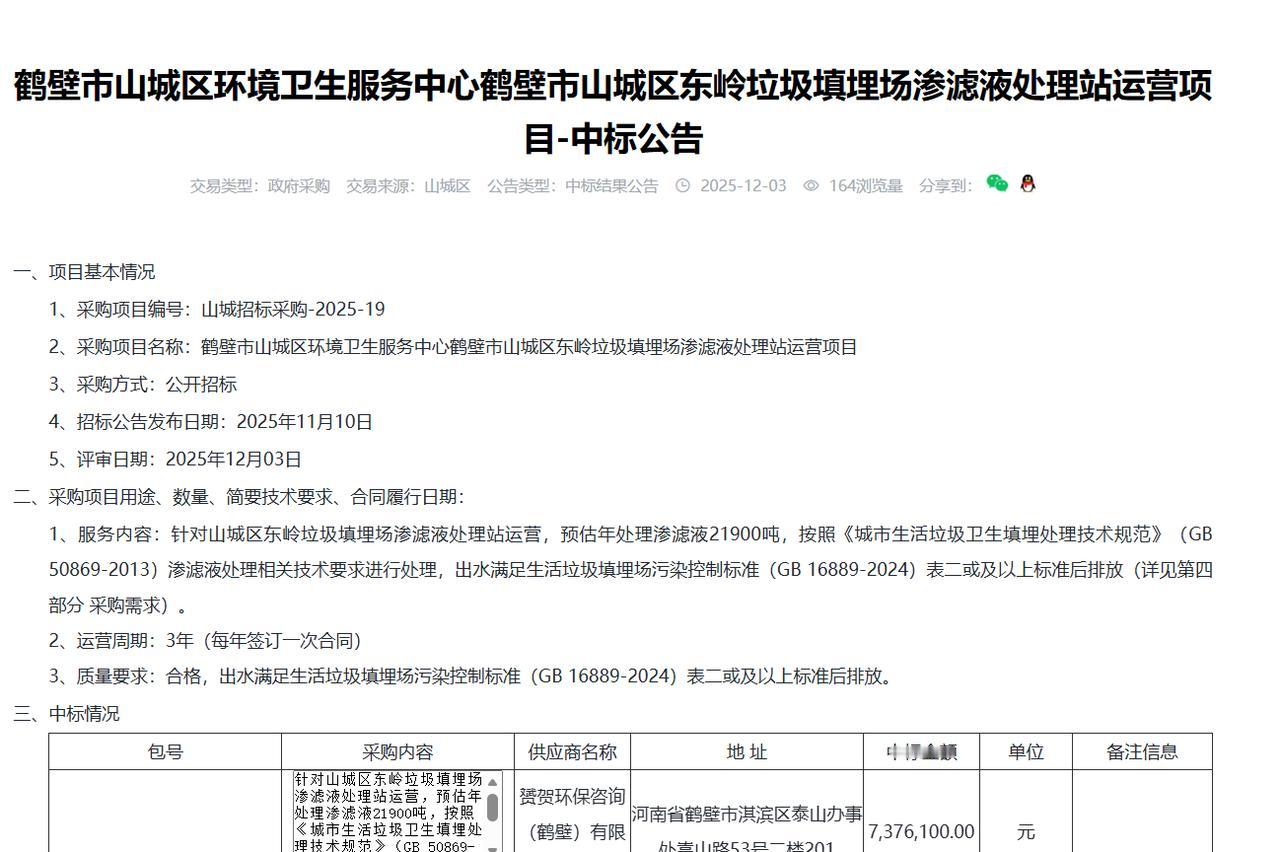
Task: Click the 中标金额 column header
Action: tap(922, 751)
